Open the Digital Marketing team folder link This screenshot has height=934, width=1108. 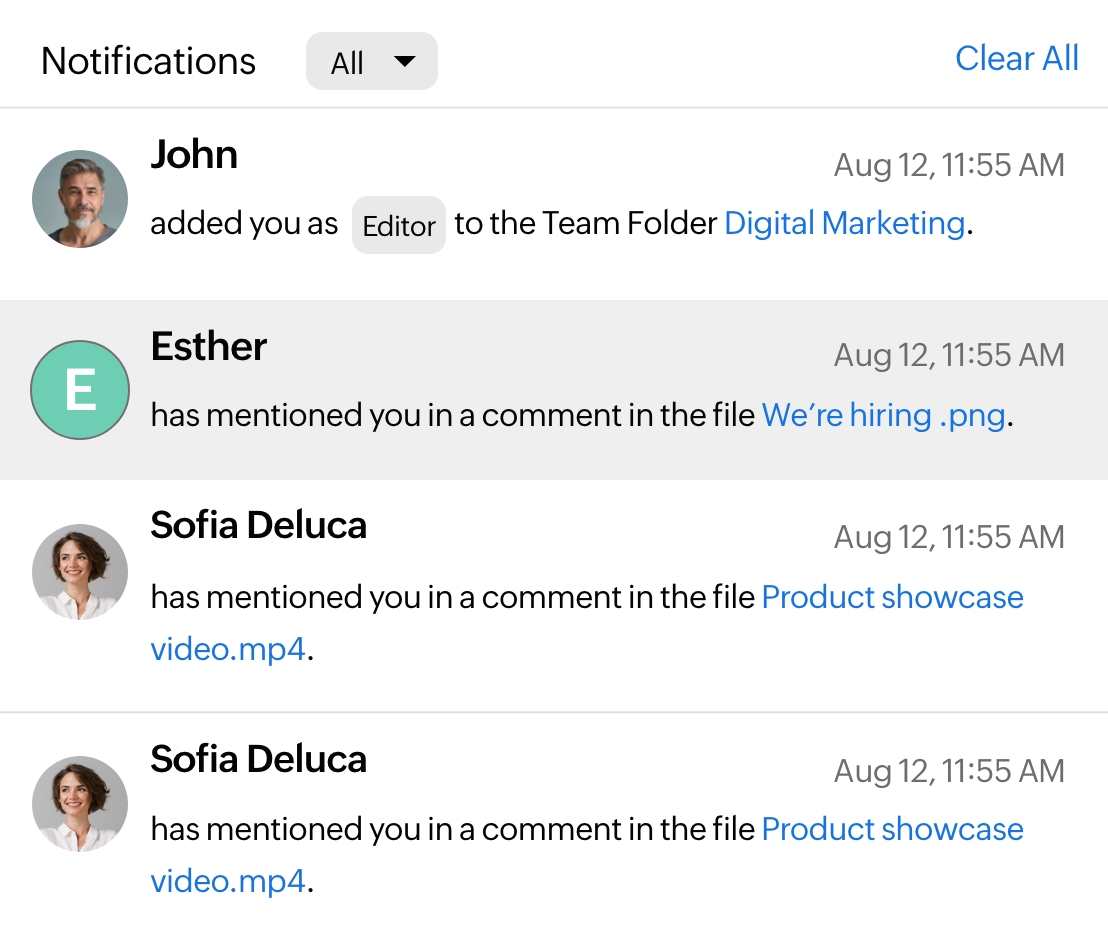[x=844, y=223]
